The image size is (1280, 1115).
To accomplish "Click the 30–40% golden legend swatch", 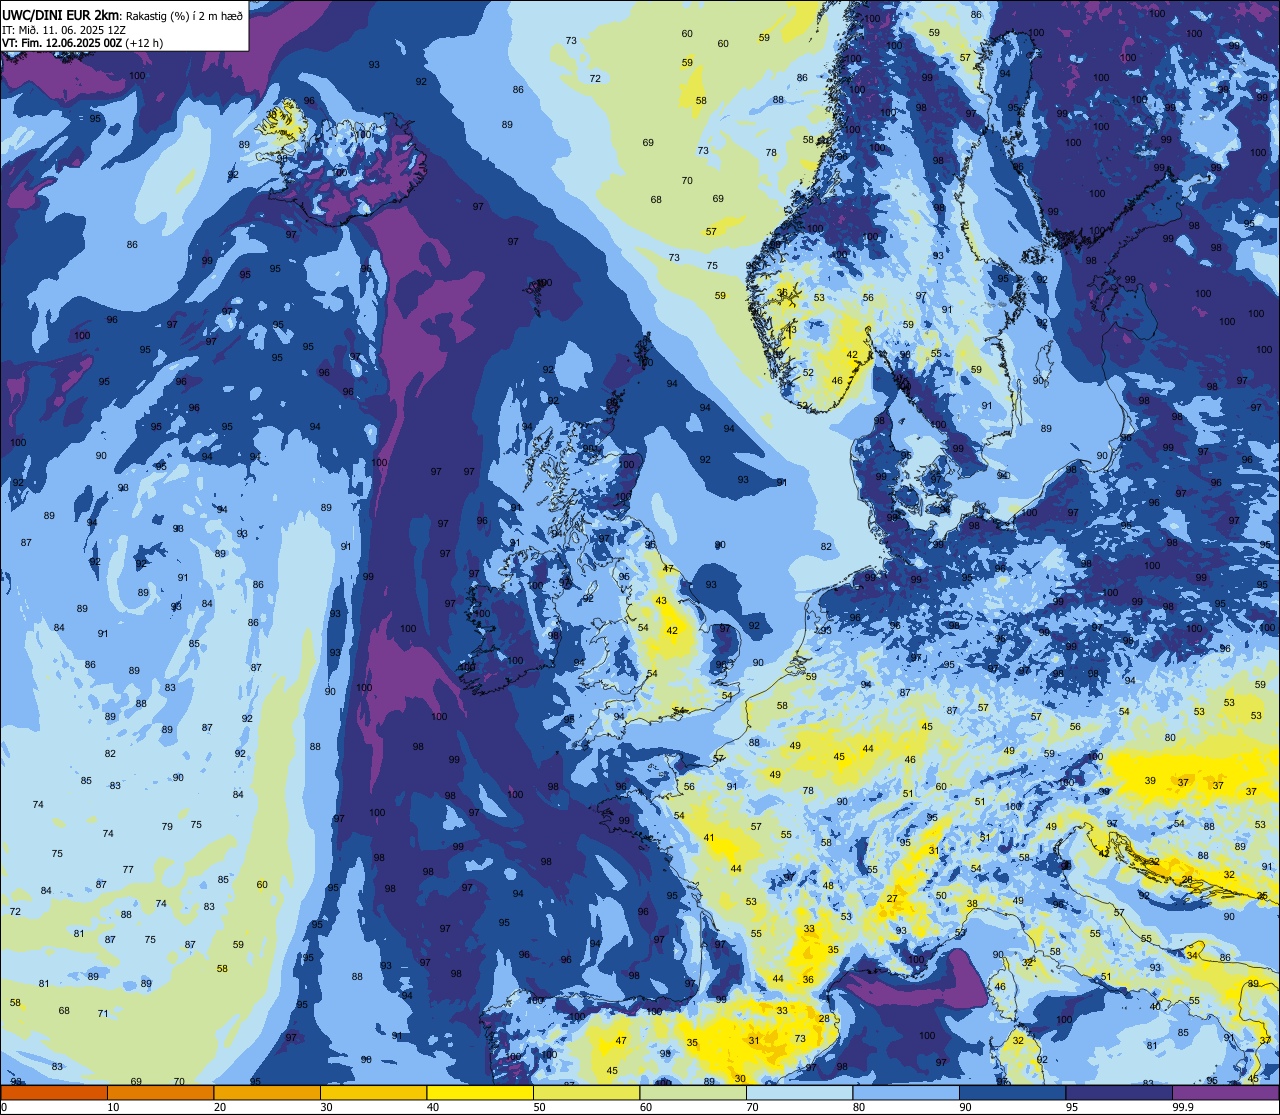I will [373, 1093].
